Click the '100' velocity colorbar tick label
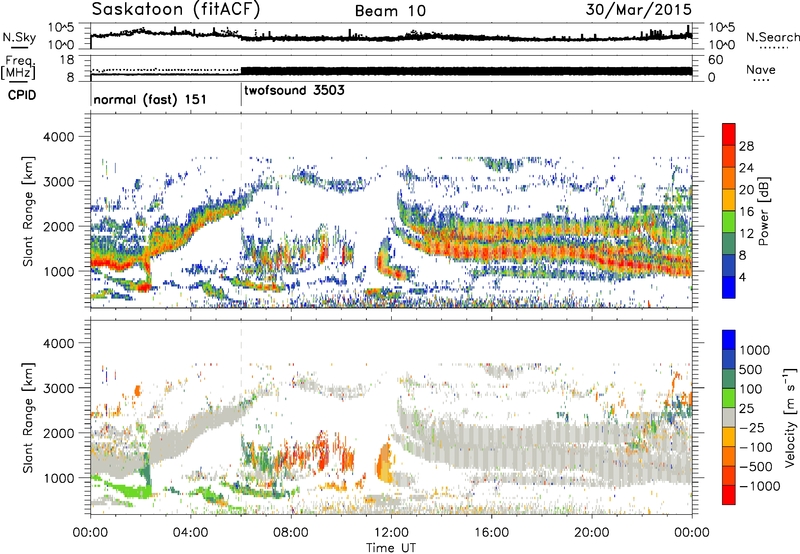Viewport: 800px width, 554px height. click(x=751, y=389)
